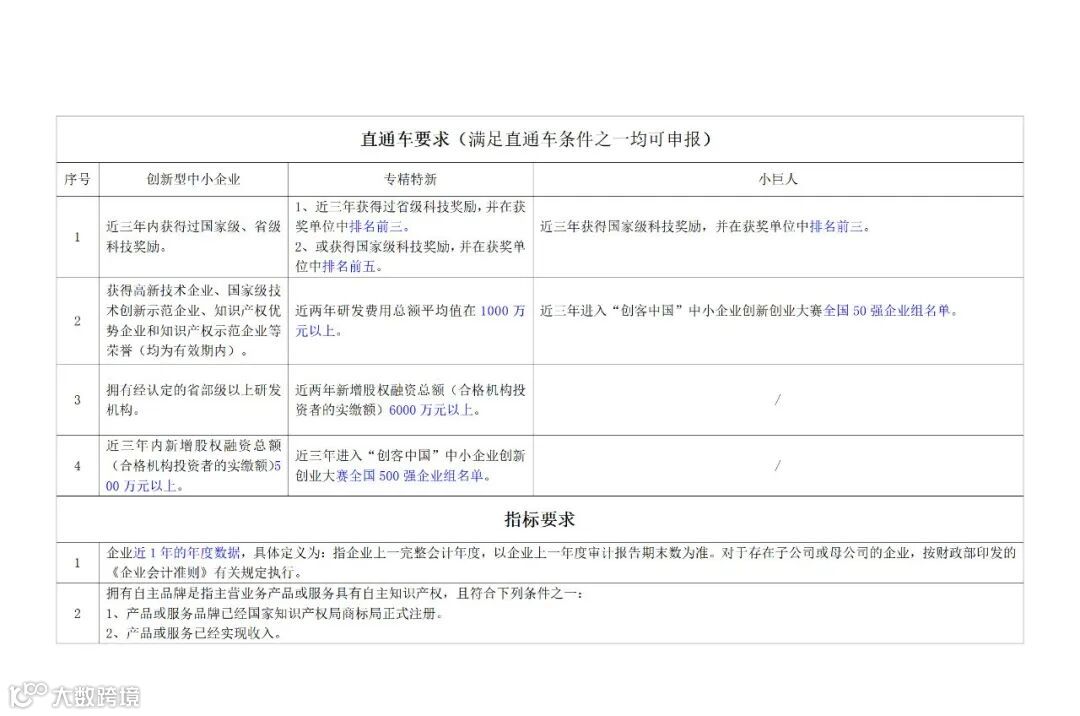Click blue text '近1年的年度数据'

point(187,553)
